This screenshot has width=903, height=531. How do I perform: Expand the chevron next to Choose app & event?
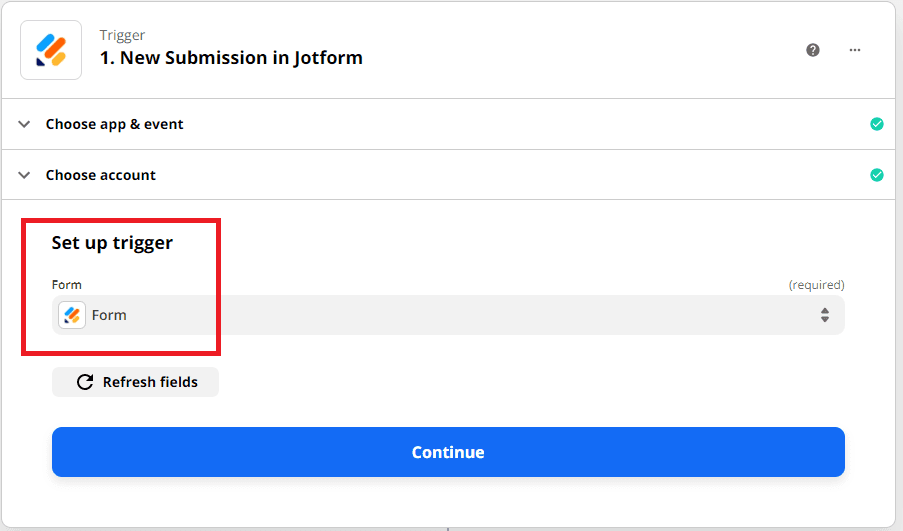(x=24, y=124)
